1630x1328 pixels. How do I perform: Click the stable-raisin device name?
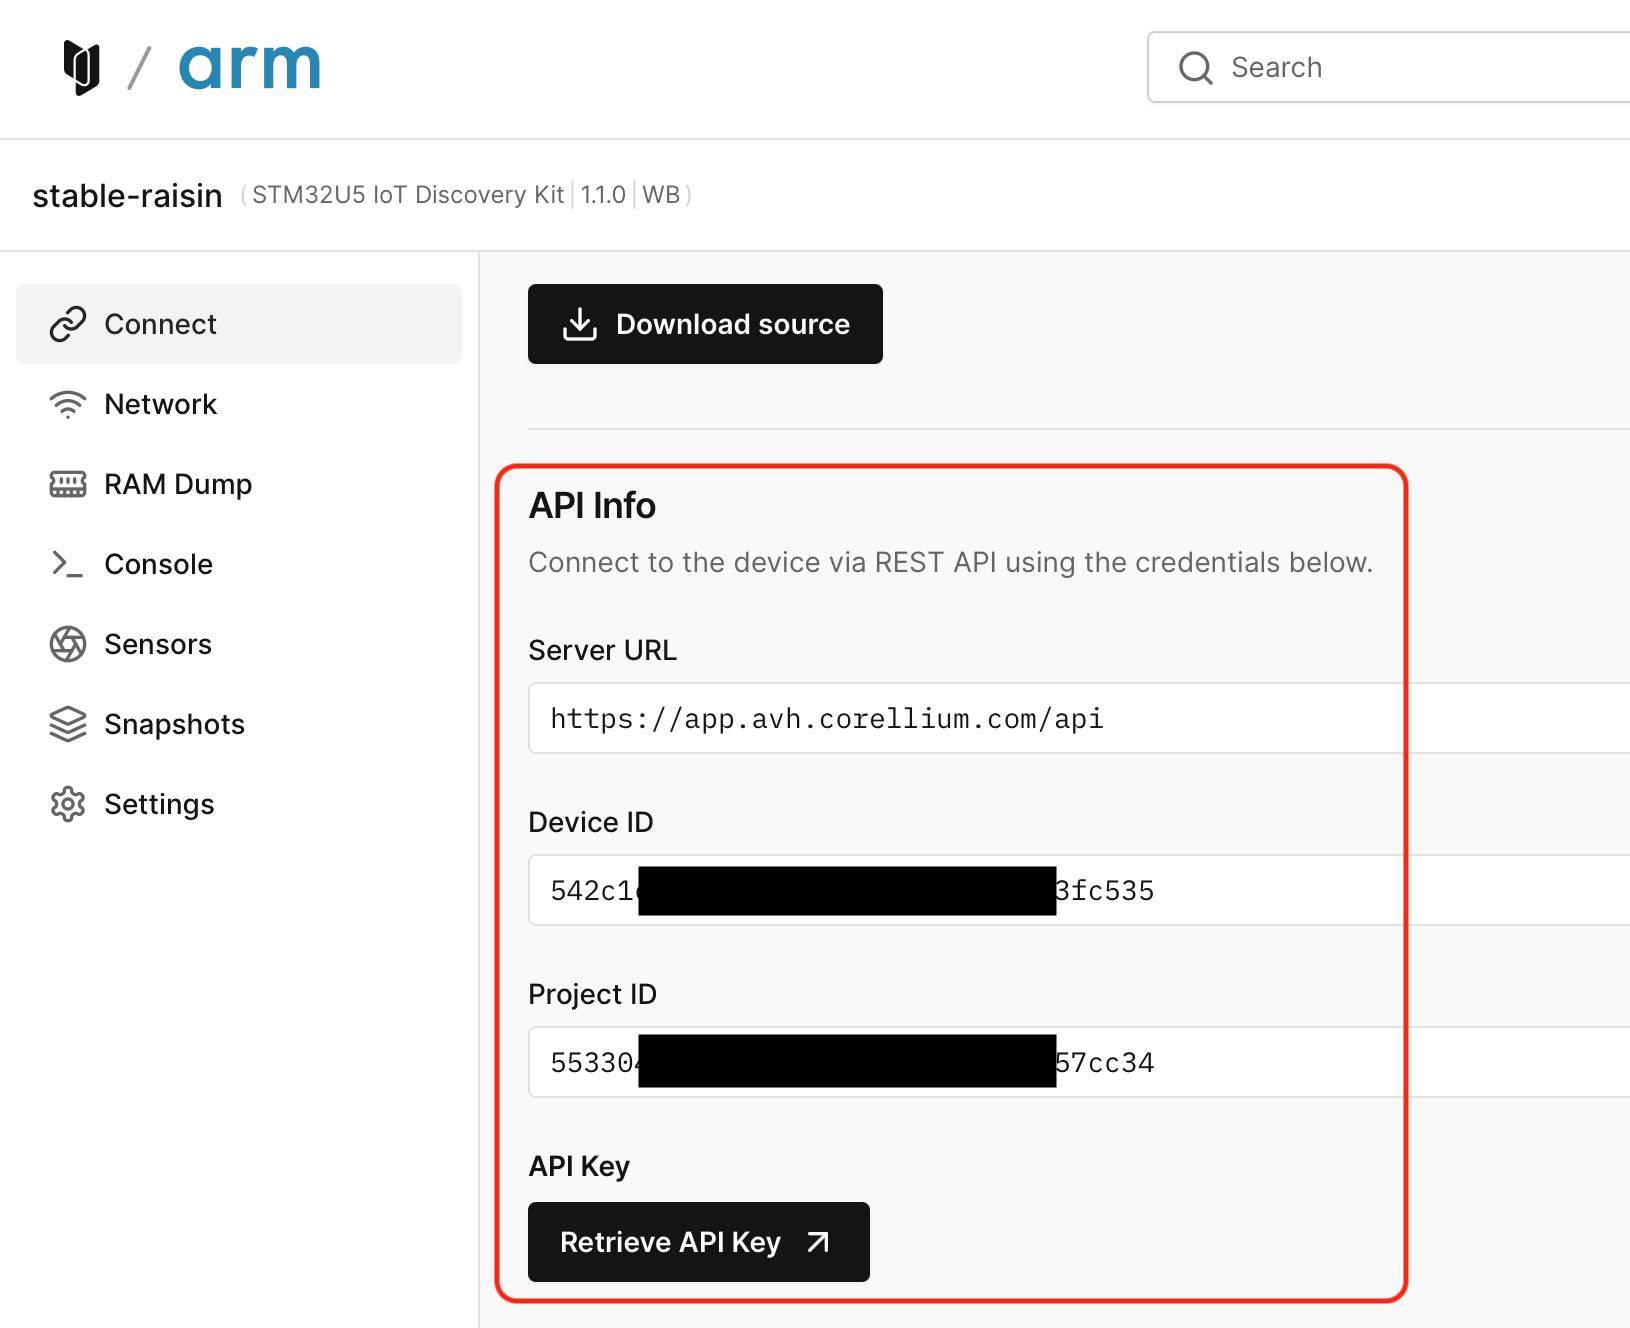click(x=127, y=195)
